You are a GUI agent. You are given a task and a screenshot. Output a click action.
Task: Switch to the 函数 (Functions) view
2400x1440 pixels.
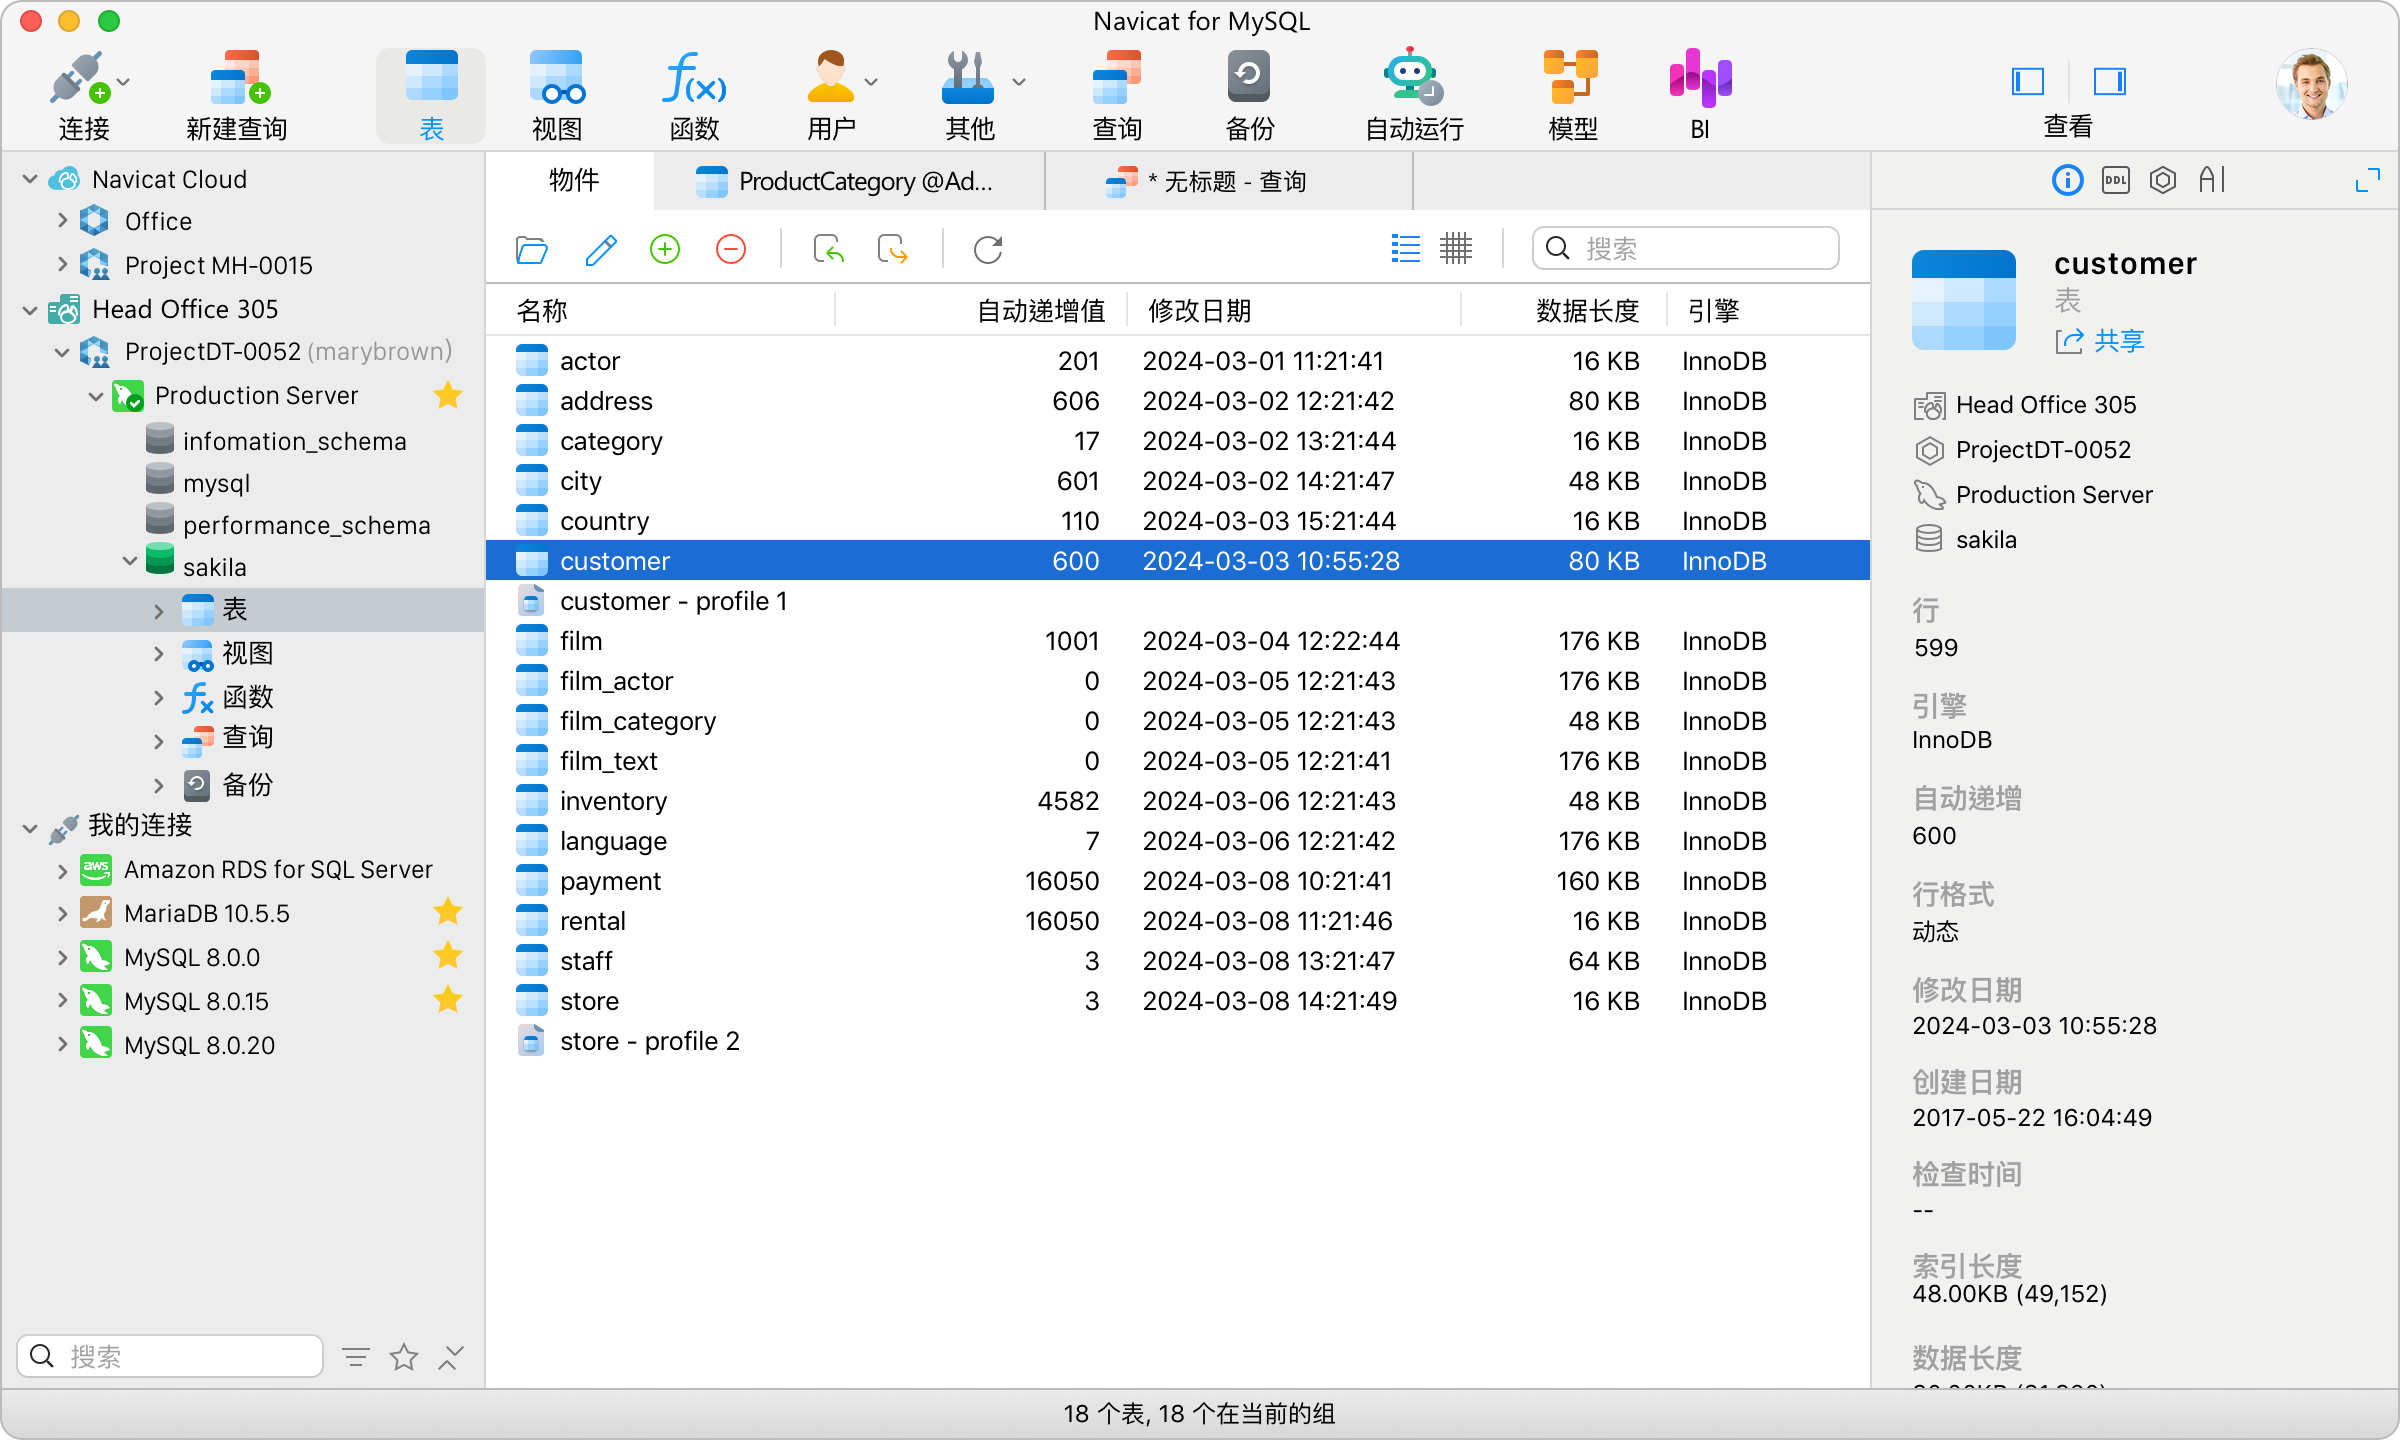click(x=694, y=92)
